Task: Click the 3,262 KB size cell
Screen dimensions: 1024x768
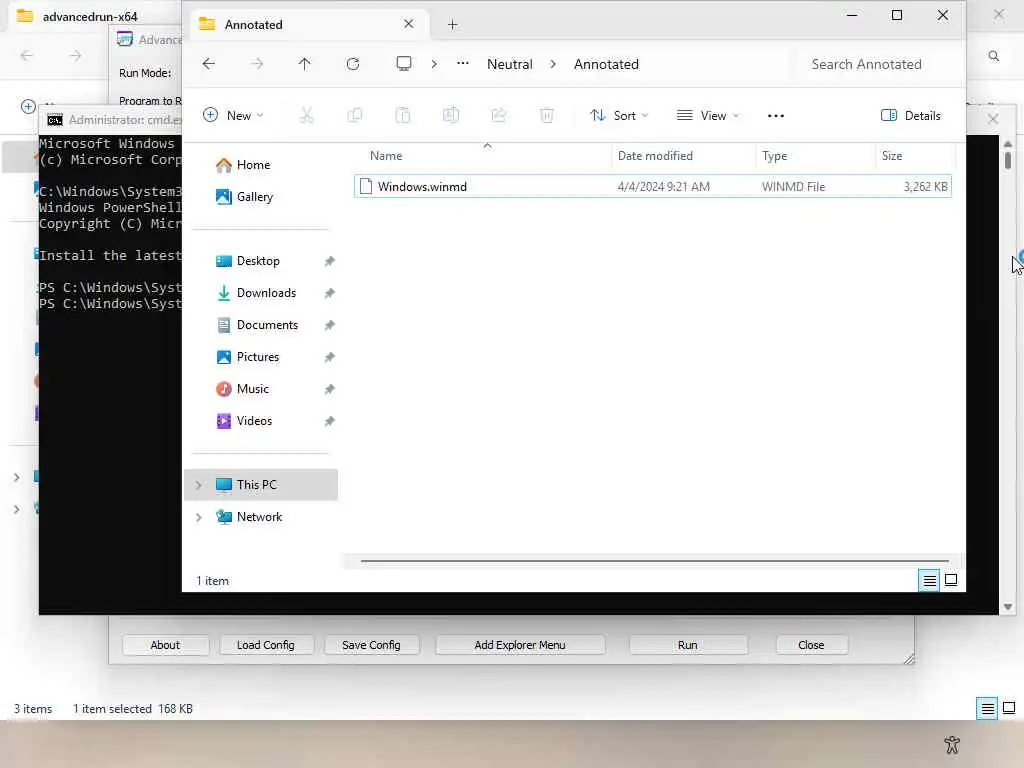Action: (925, 187)
